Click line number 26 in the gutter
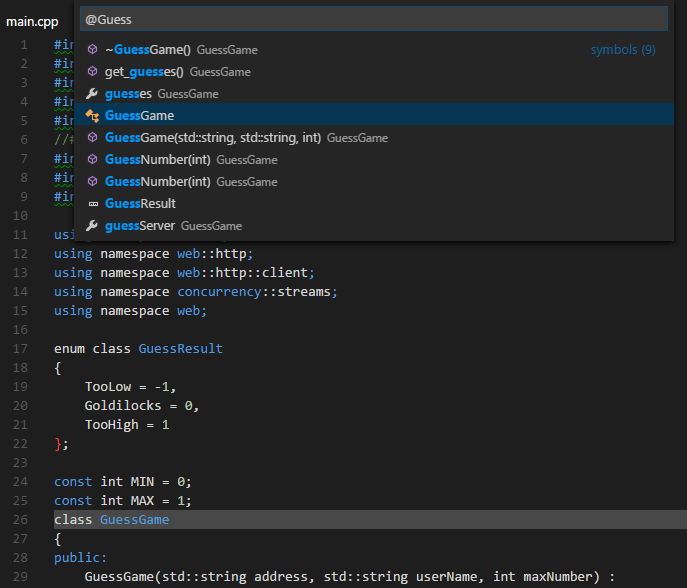The image size is (687, 588). click(22, 519)
